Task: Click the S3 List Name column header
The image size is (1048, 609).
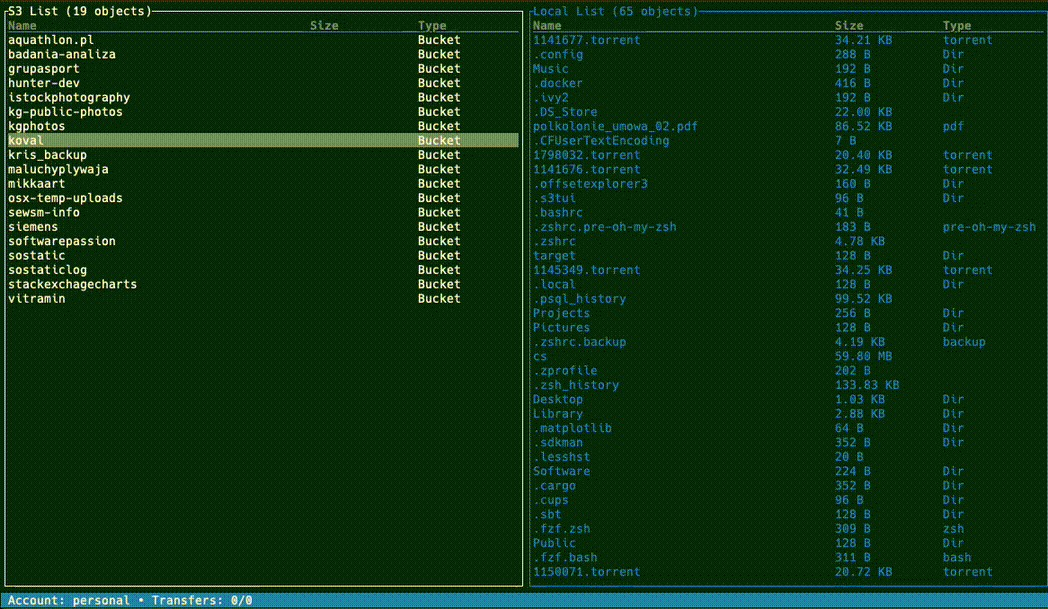Action: 22,26
